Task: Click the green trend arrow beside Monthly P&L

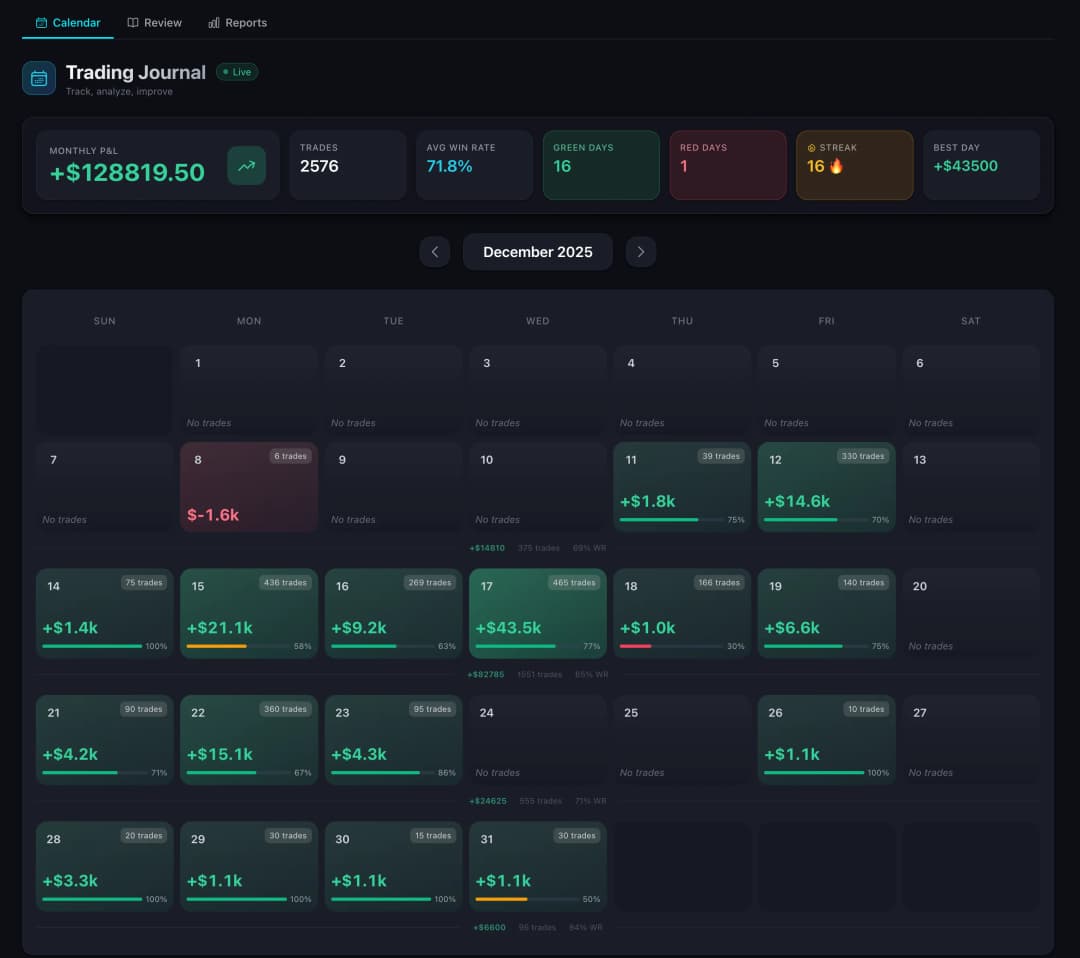Action: click(x=247, y=166)
